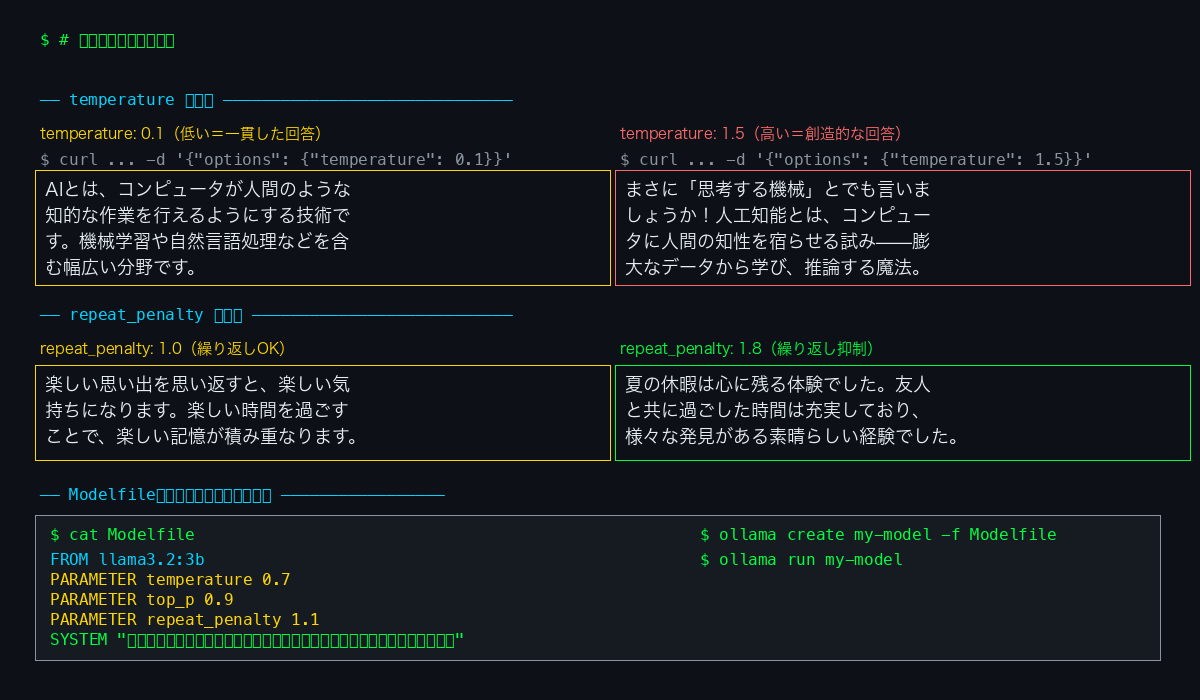The image size is (1200, 700).
Task: Select line '持ちになります。楽しい時間を過ごす'
Action: [198, 410]
